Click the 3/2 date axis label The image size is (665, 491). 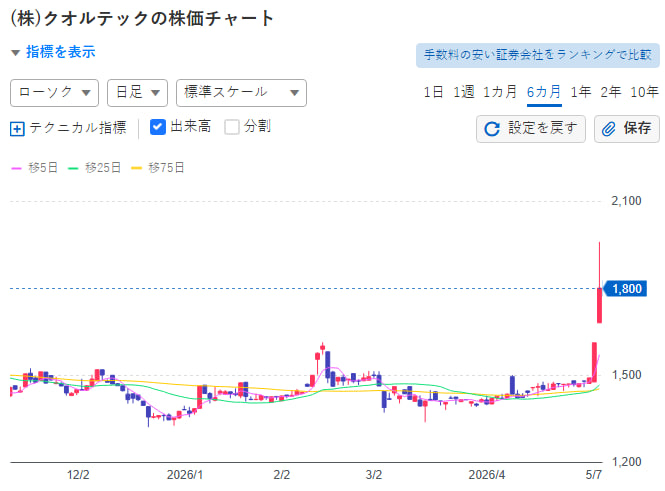(374, 475)
